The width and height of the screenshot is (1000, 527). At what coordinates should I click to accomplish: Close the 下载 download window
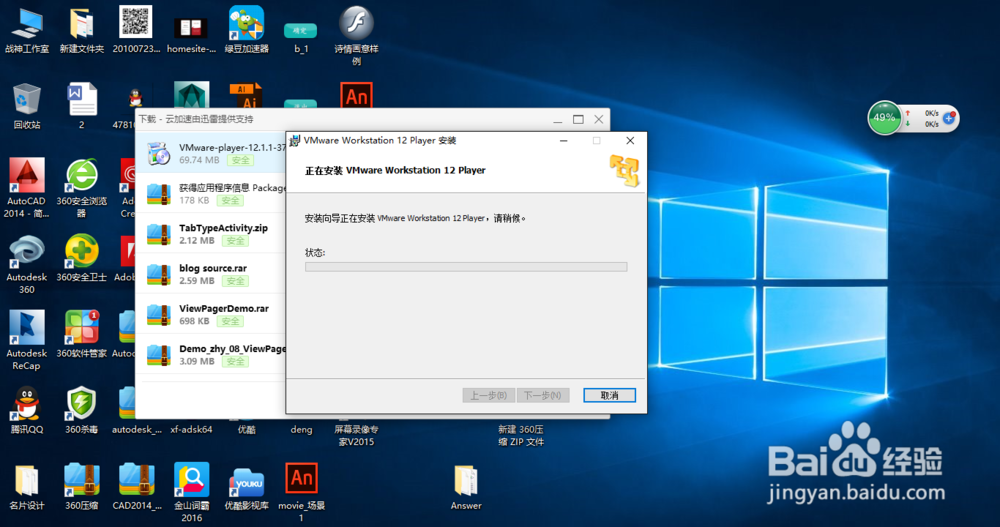coord(598,119)
